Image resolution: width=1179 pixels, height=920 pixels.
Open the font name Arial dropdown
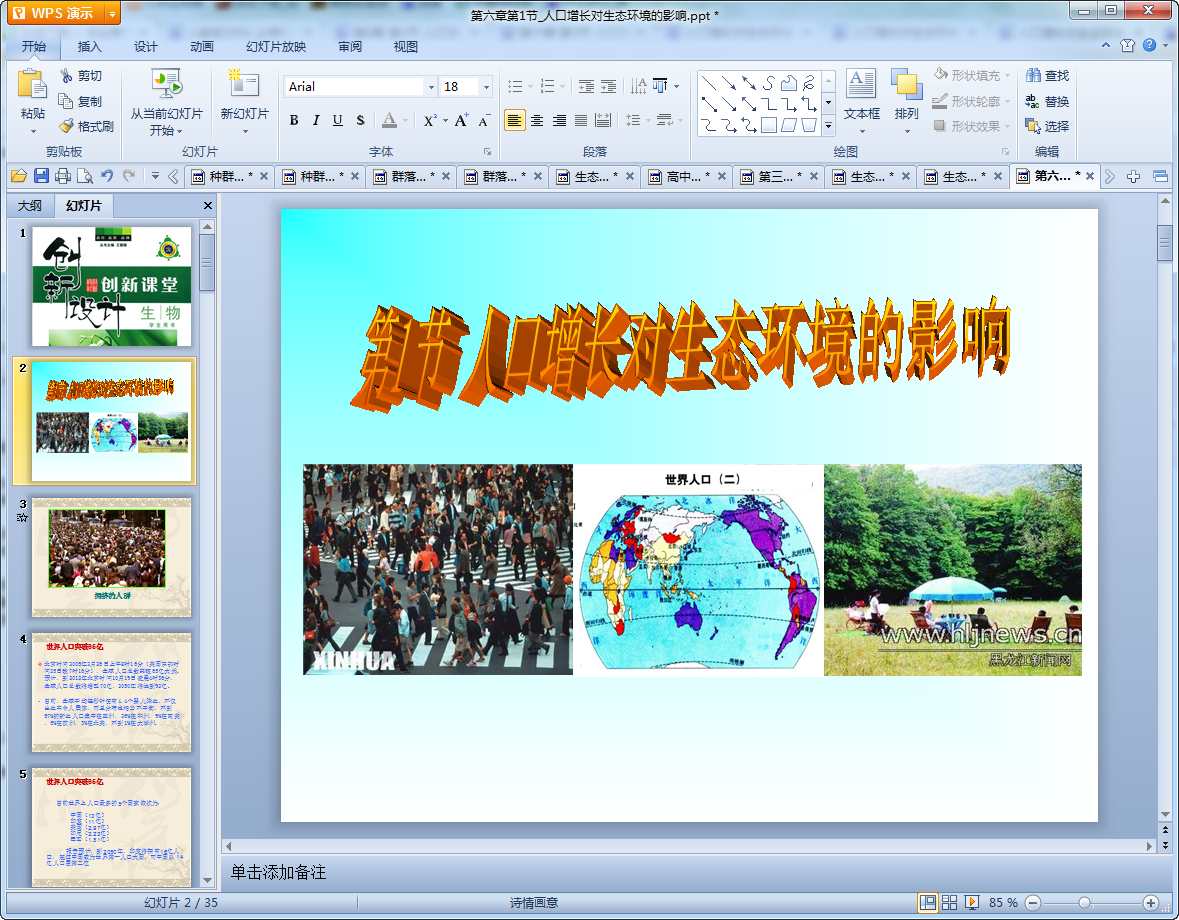(x=431, y=87)
